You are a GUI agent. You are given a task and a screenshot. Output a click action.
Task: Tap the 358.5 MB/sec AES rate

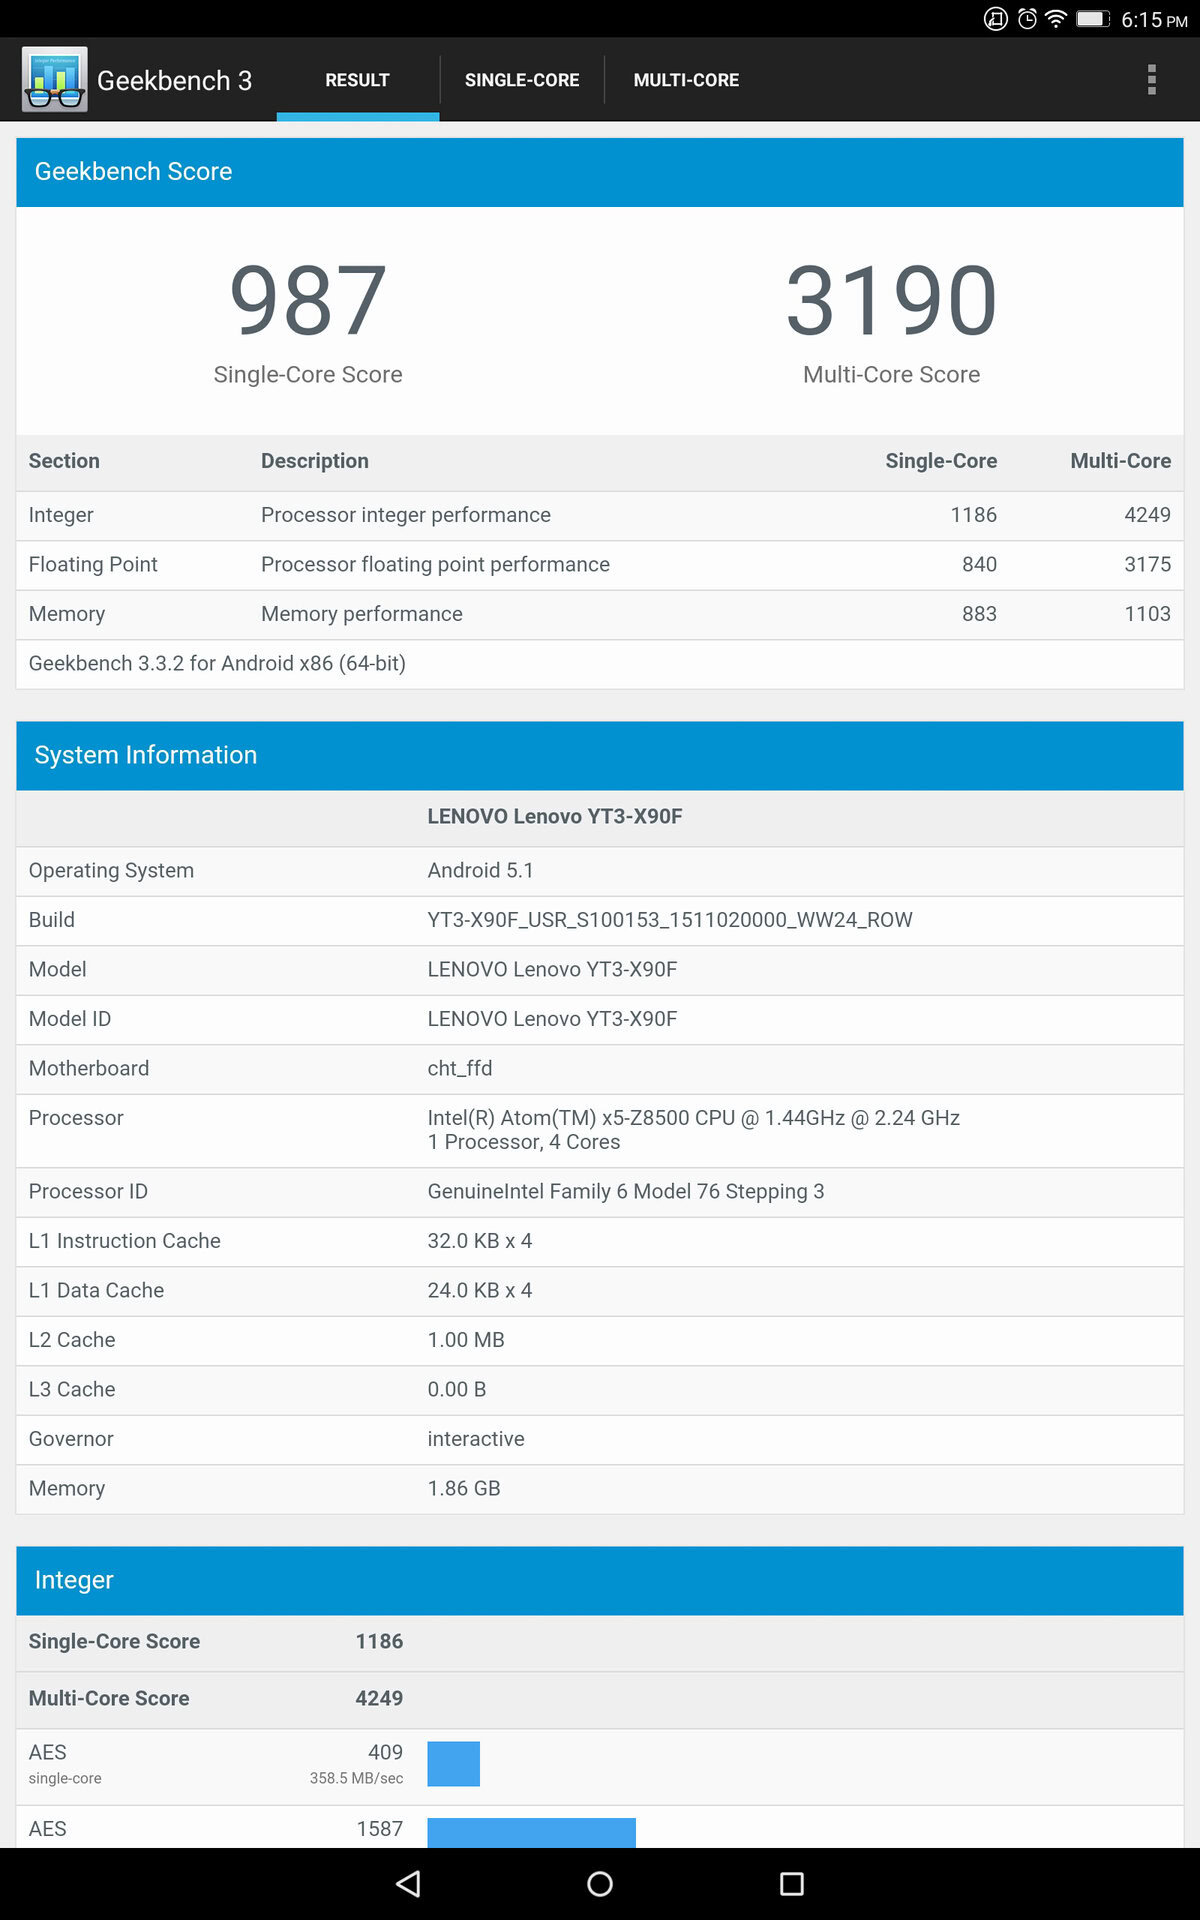click(x=357, y=1779)
